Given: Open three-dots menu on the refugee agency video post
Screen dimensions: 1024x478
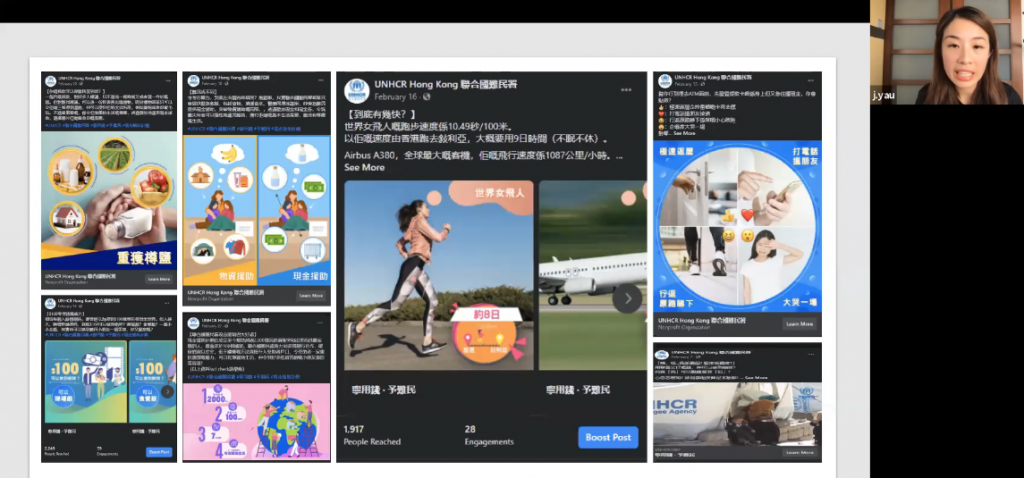Looking at the screenshot, I should click(812, 354).
